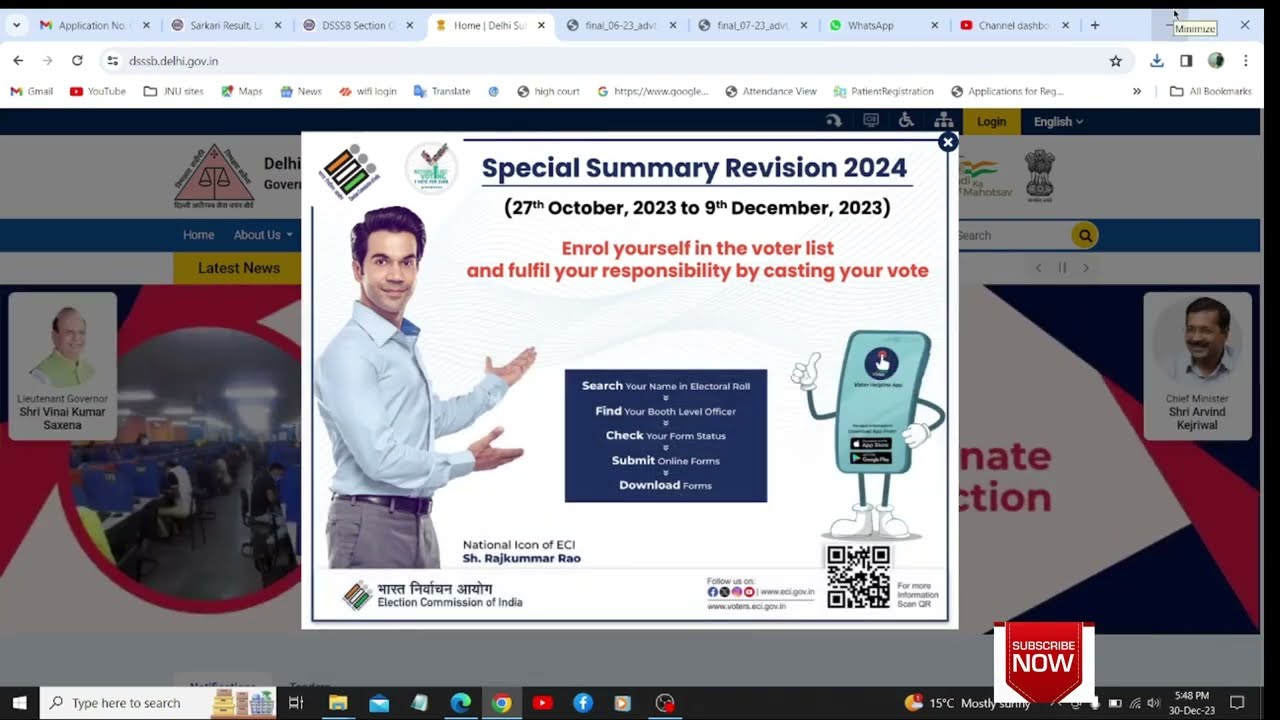The width and height of the screenshot is (1280, 720).
Task: Open the Mail app on taskbar
Action: pos(379,703)
